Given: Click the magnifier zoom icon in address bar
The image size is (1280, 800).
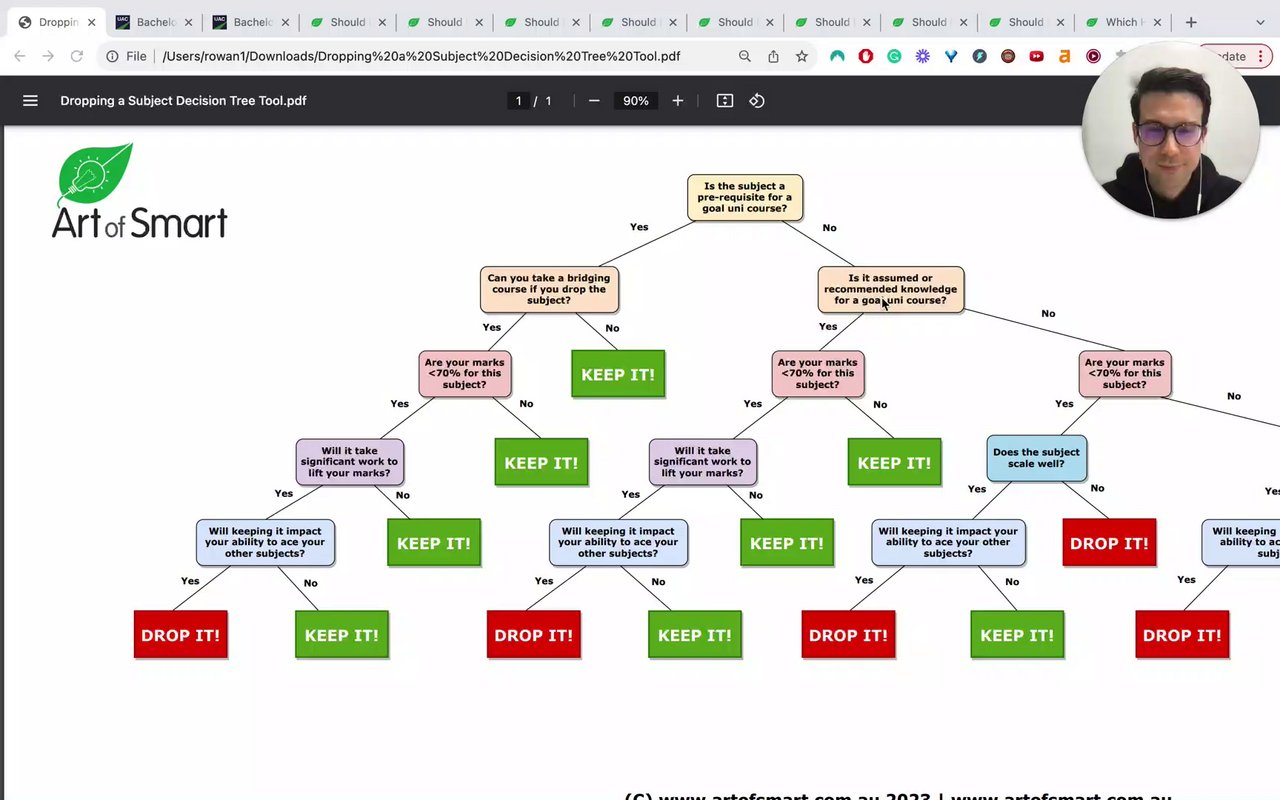Looking at the screenshot, I should [745, 56].
